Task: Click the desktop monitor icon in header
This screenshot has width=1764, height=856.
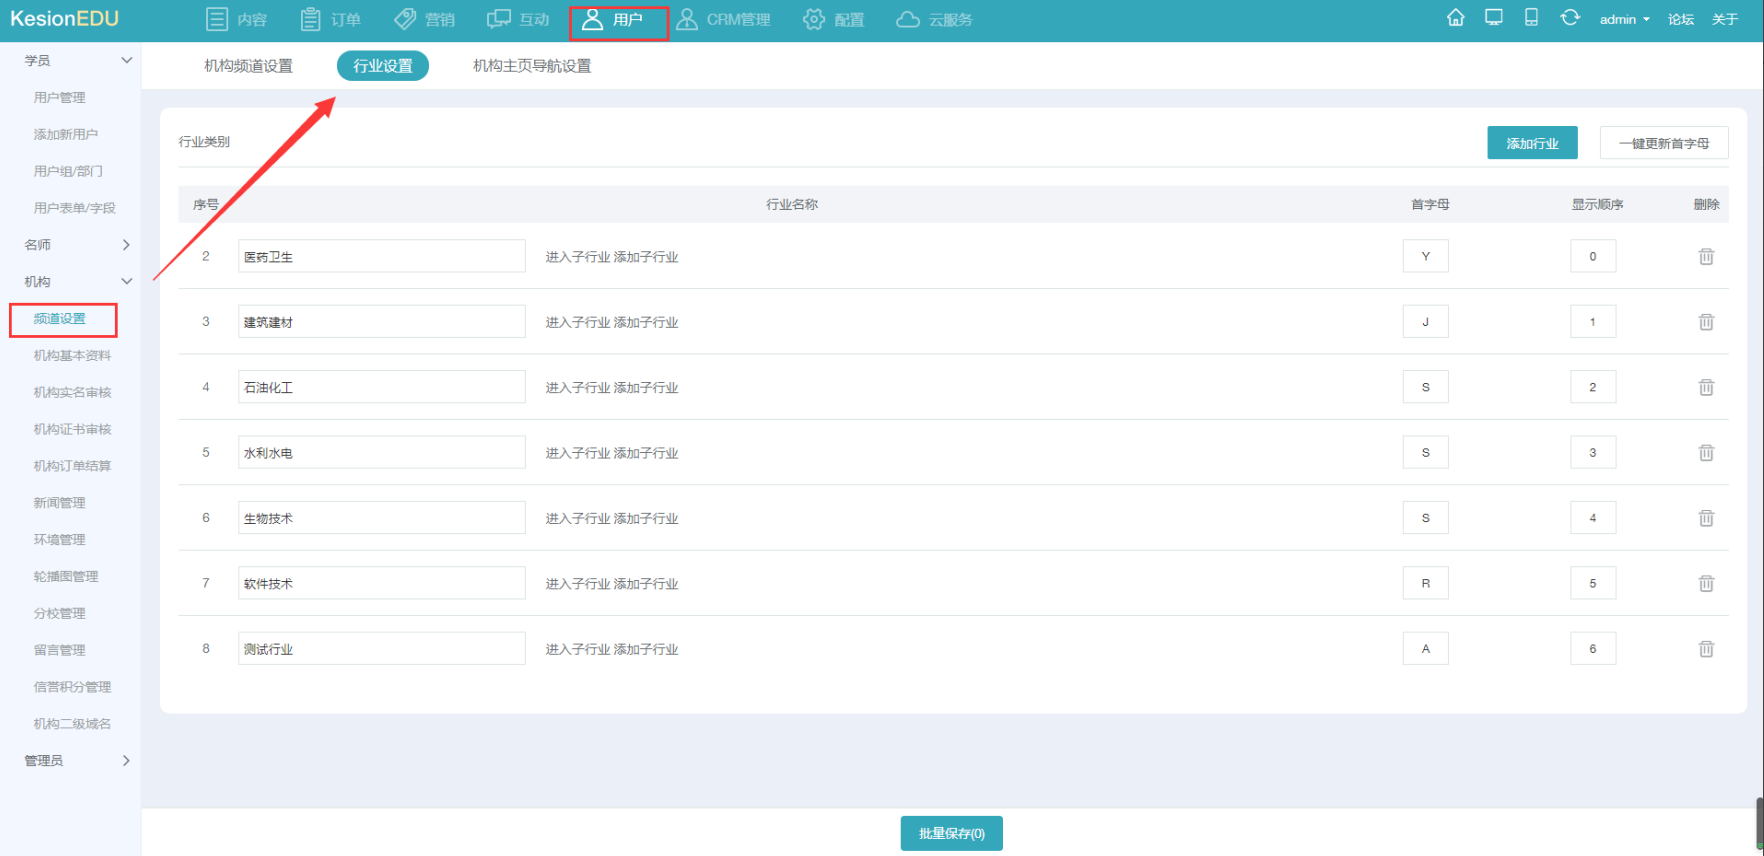Action: pyautogui.click(x=1494, y=18)
